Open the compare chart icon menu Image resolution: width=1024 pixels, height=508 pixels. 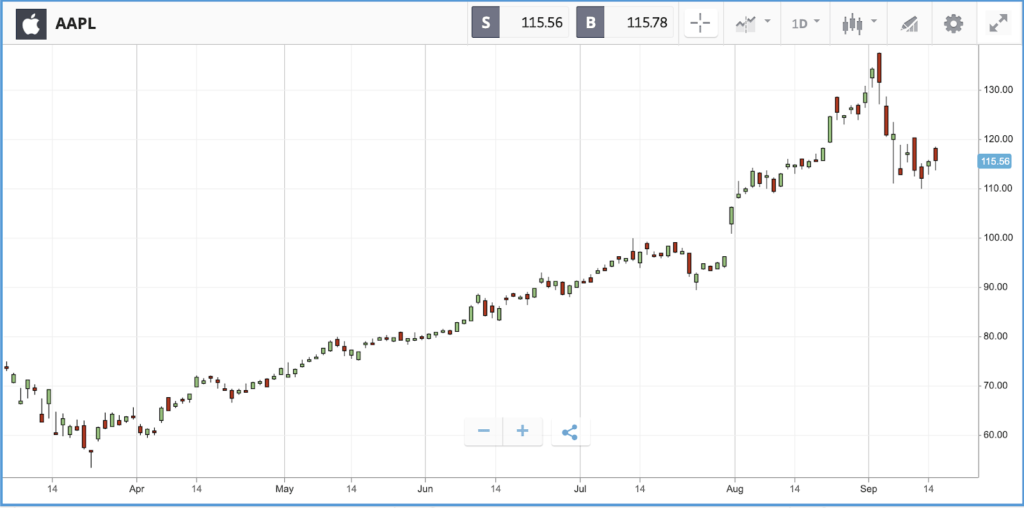click(x=753, y=24)
